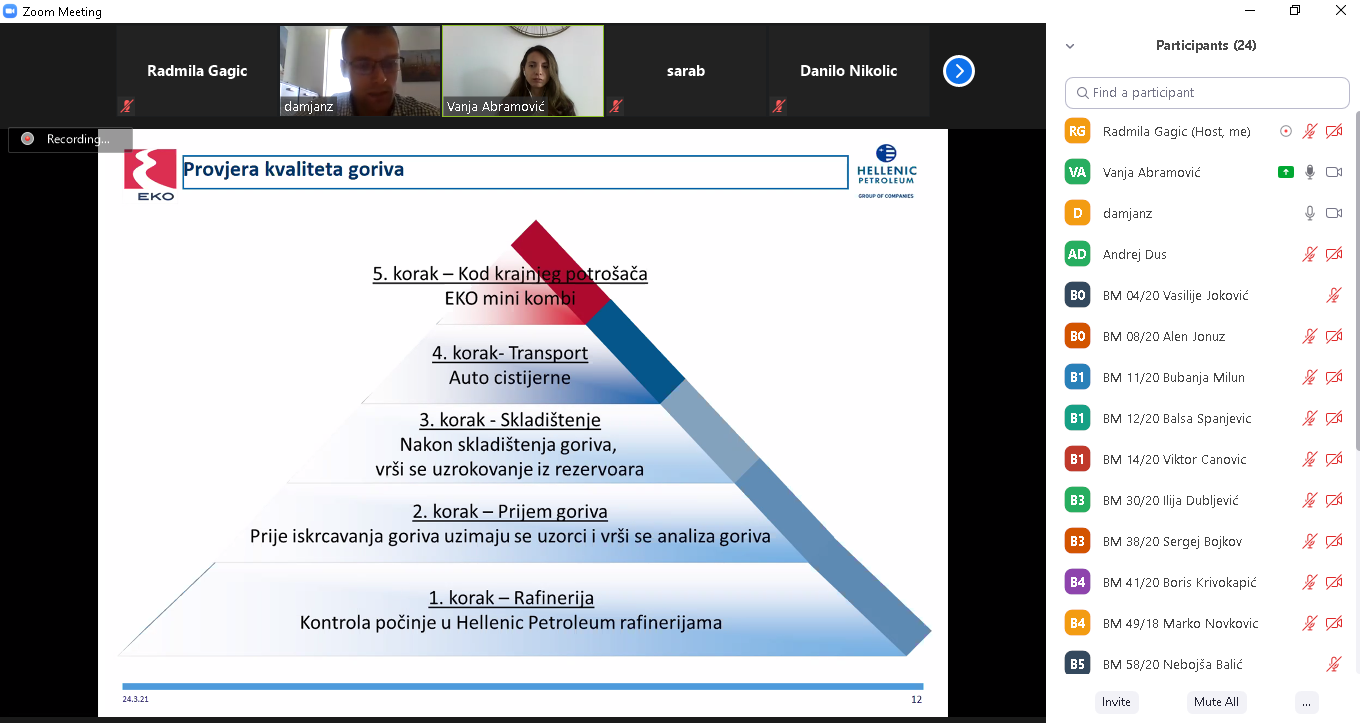1360x723 pixels.
Task: Click slide date 24.3.21 in footer
Action: click(x=135, y=700)
